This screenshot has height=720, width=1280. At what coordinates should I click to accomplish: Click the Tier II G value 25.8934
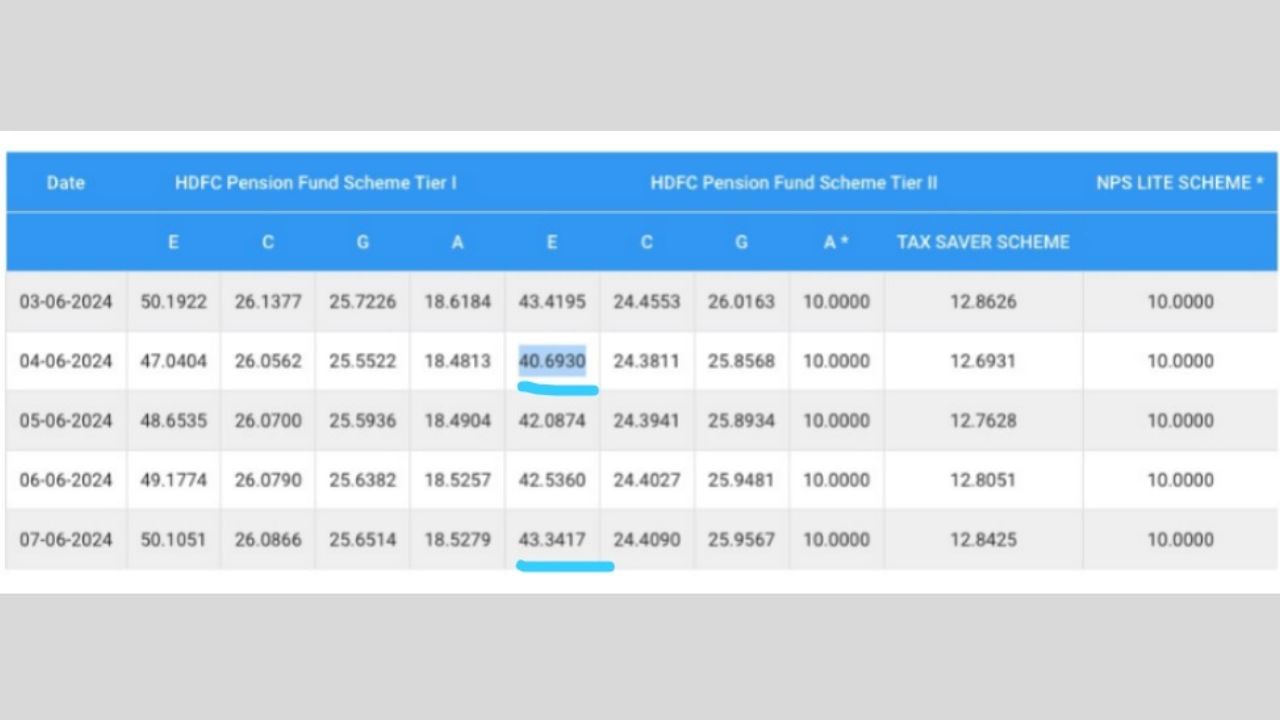741,421
